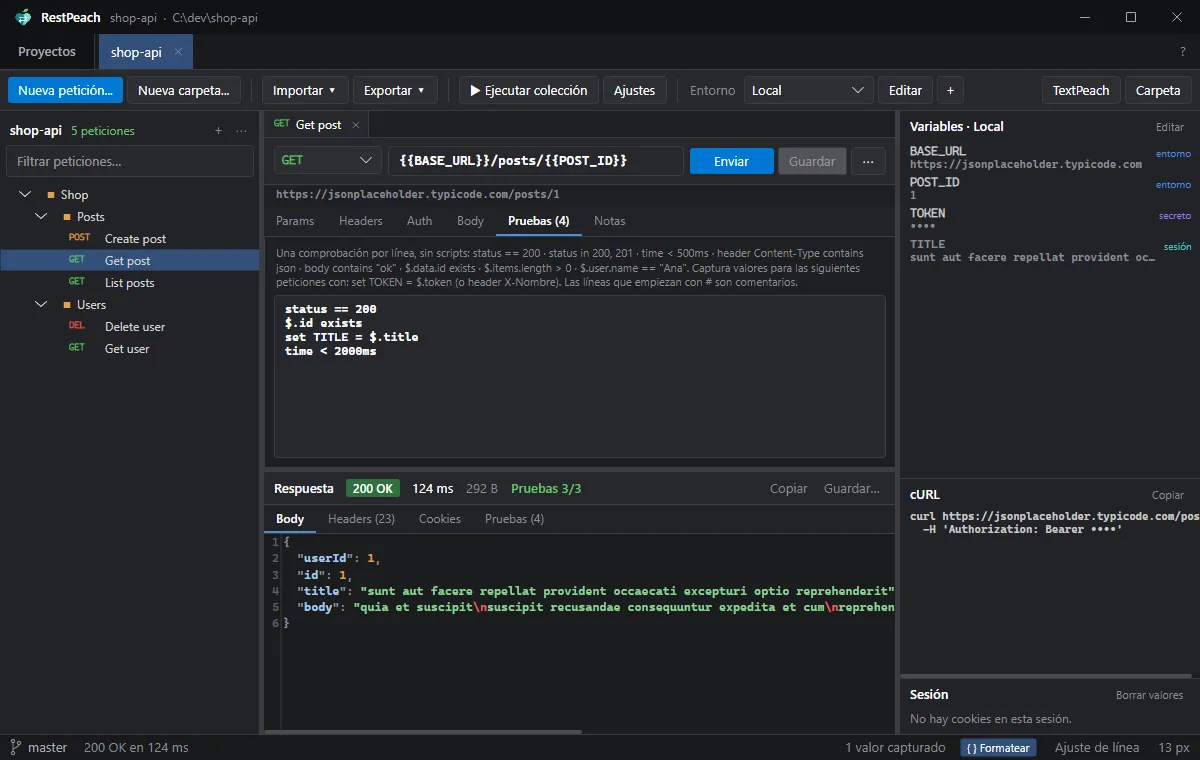Create a folder with Nueva carpeta
Image resolution: width=1200 pixels, height=760 pixels.
(x=184, y=90)
